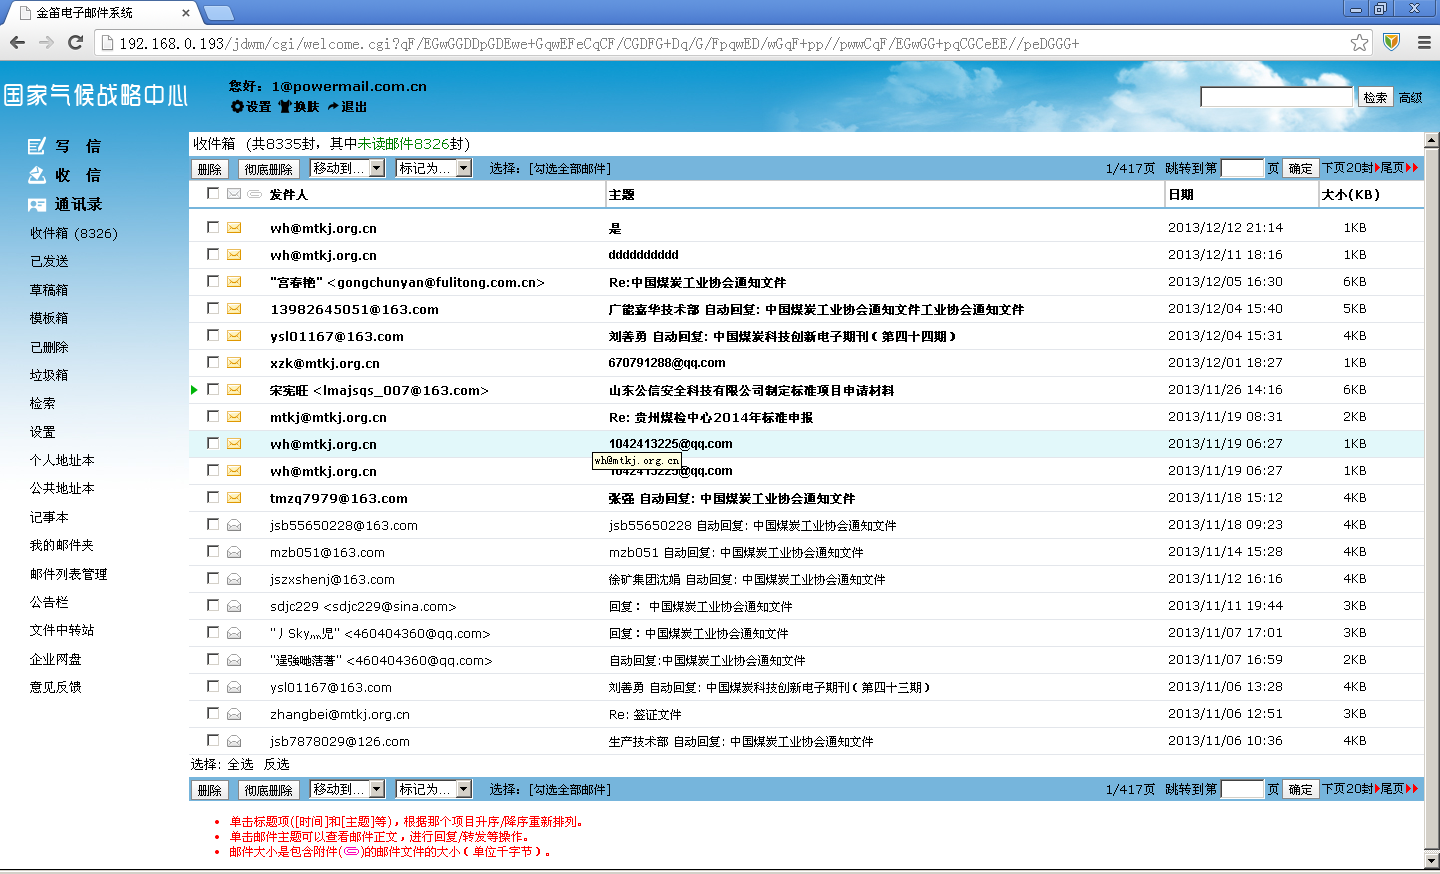Screen dimensions: 1440x874
Task: Click the compose mail (写信) pencil icon
Action: (37, 146)
